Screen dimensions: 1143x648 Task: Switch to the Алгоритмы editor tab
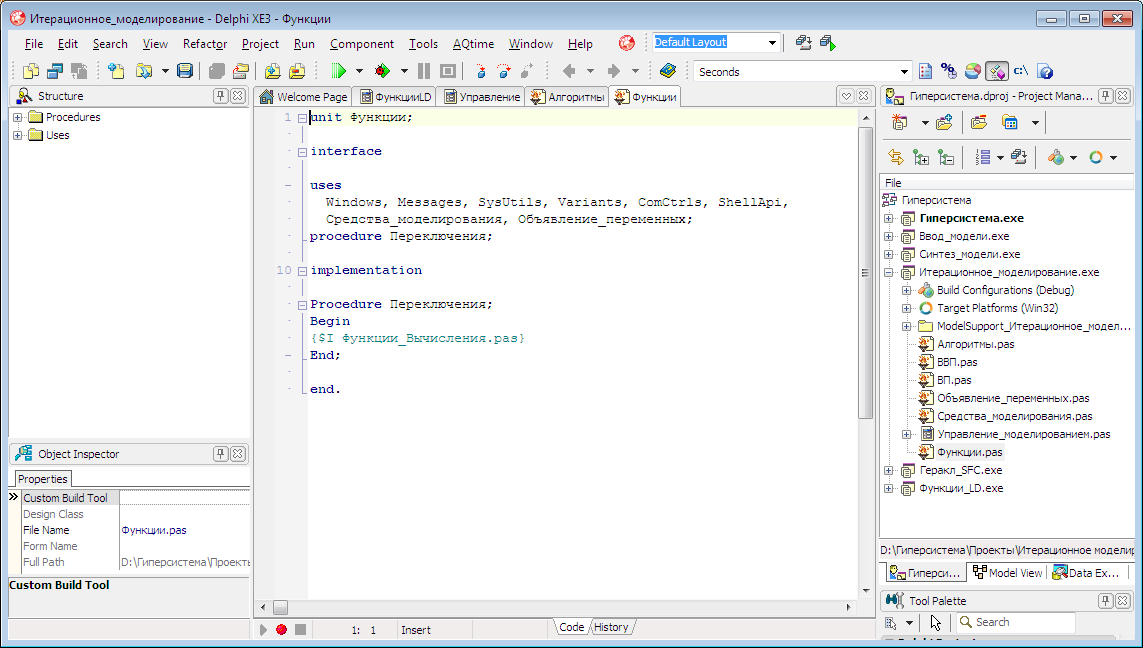click(567, 97)
